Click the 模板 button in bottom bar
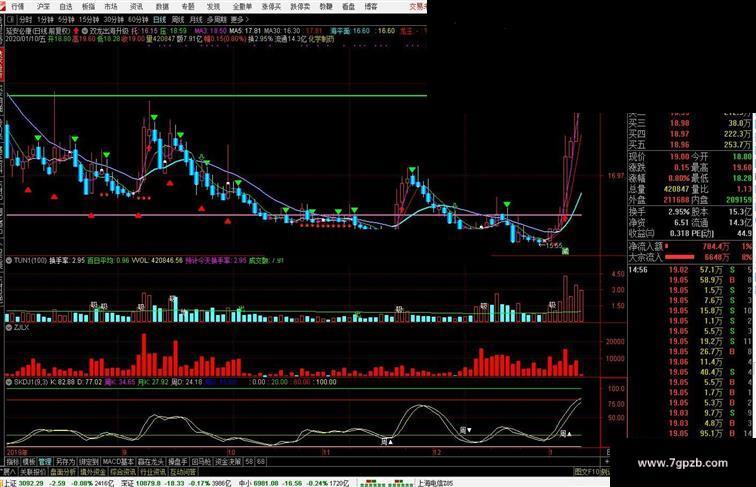Image resolution: width=756 pixels, height=487 pixels. point(29,462)
